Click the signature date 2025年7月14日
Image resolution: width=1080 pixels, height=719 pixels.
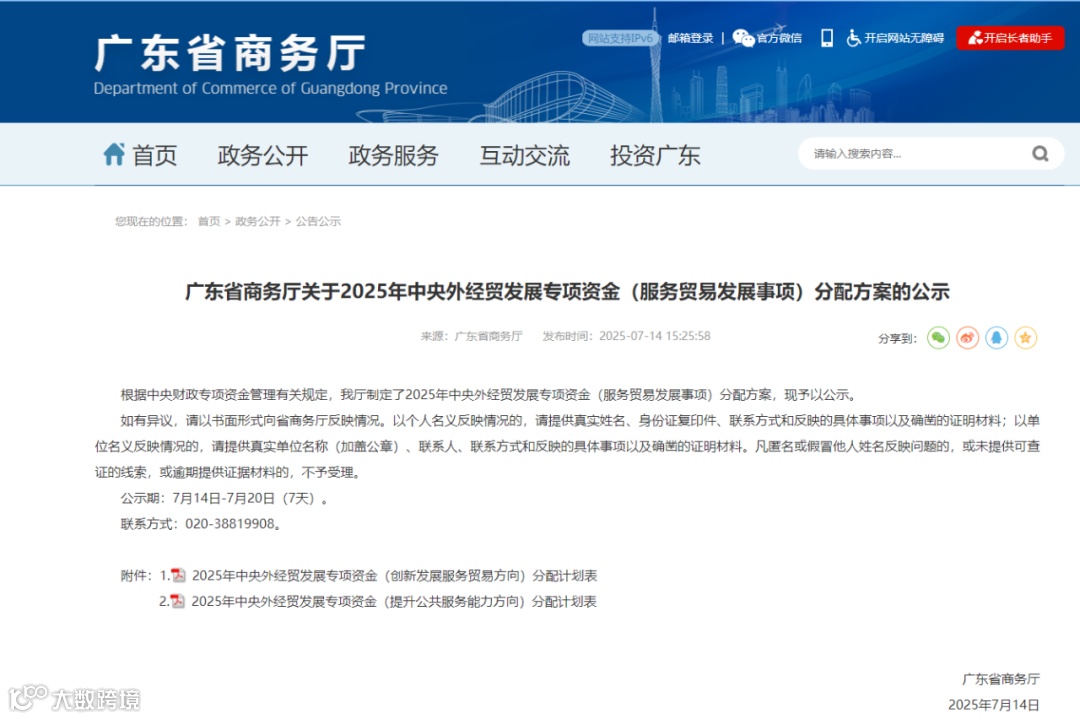click(x=993, y=705)
